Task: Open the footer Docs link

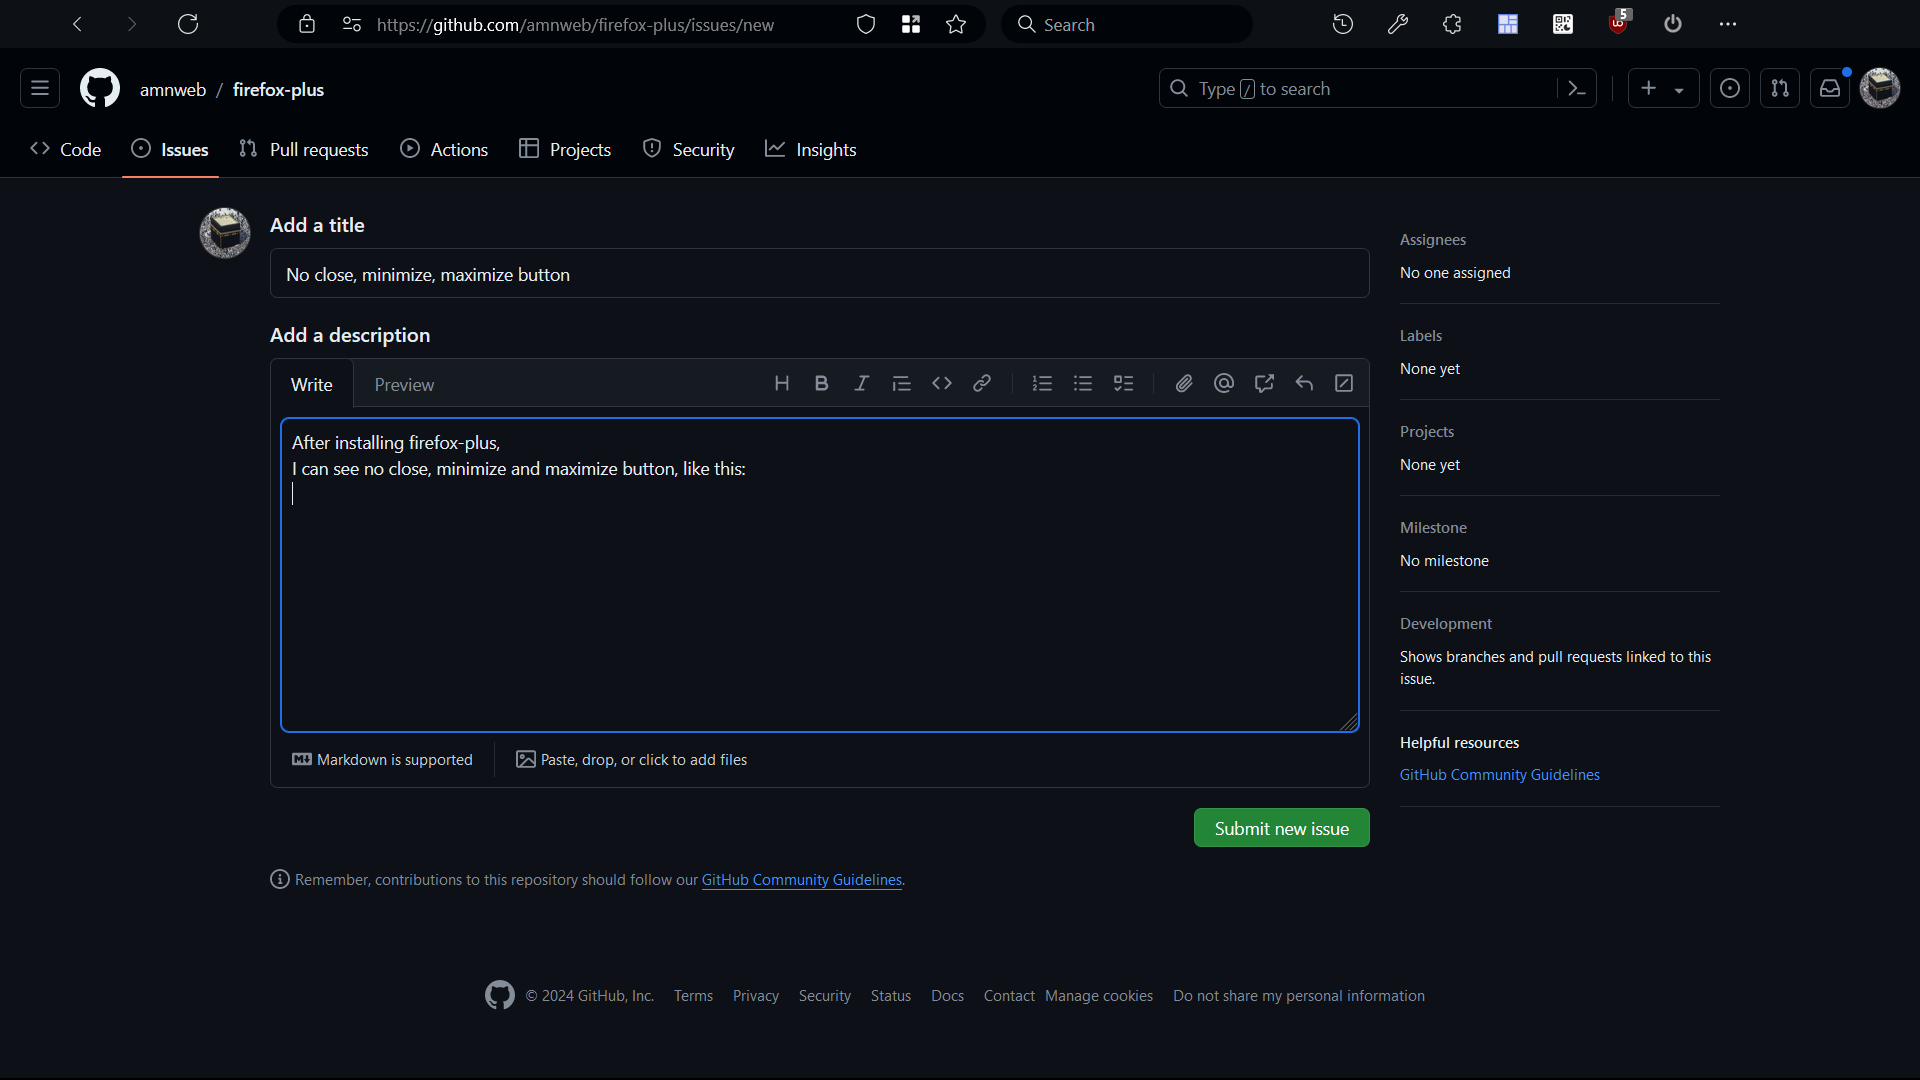Action: 947,995
